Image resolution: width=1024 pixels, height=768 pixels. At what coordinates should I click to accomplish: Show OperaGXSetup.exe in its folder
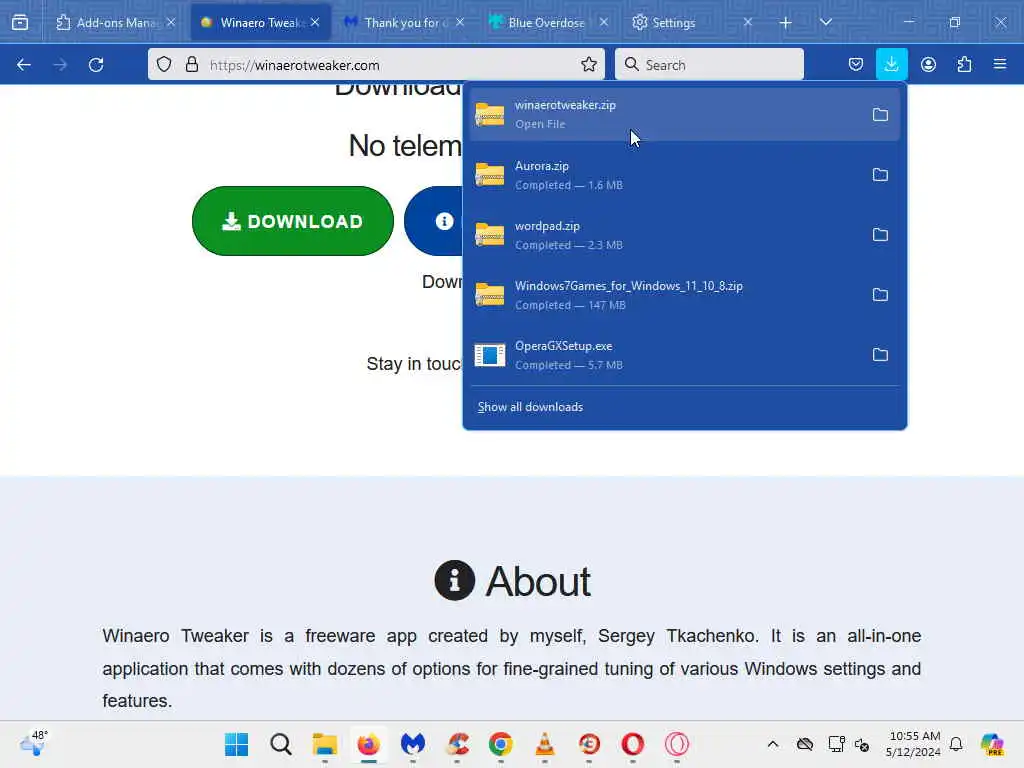880,355
